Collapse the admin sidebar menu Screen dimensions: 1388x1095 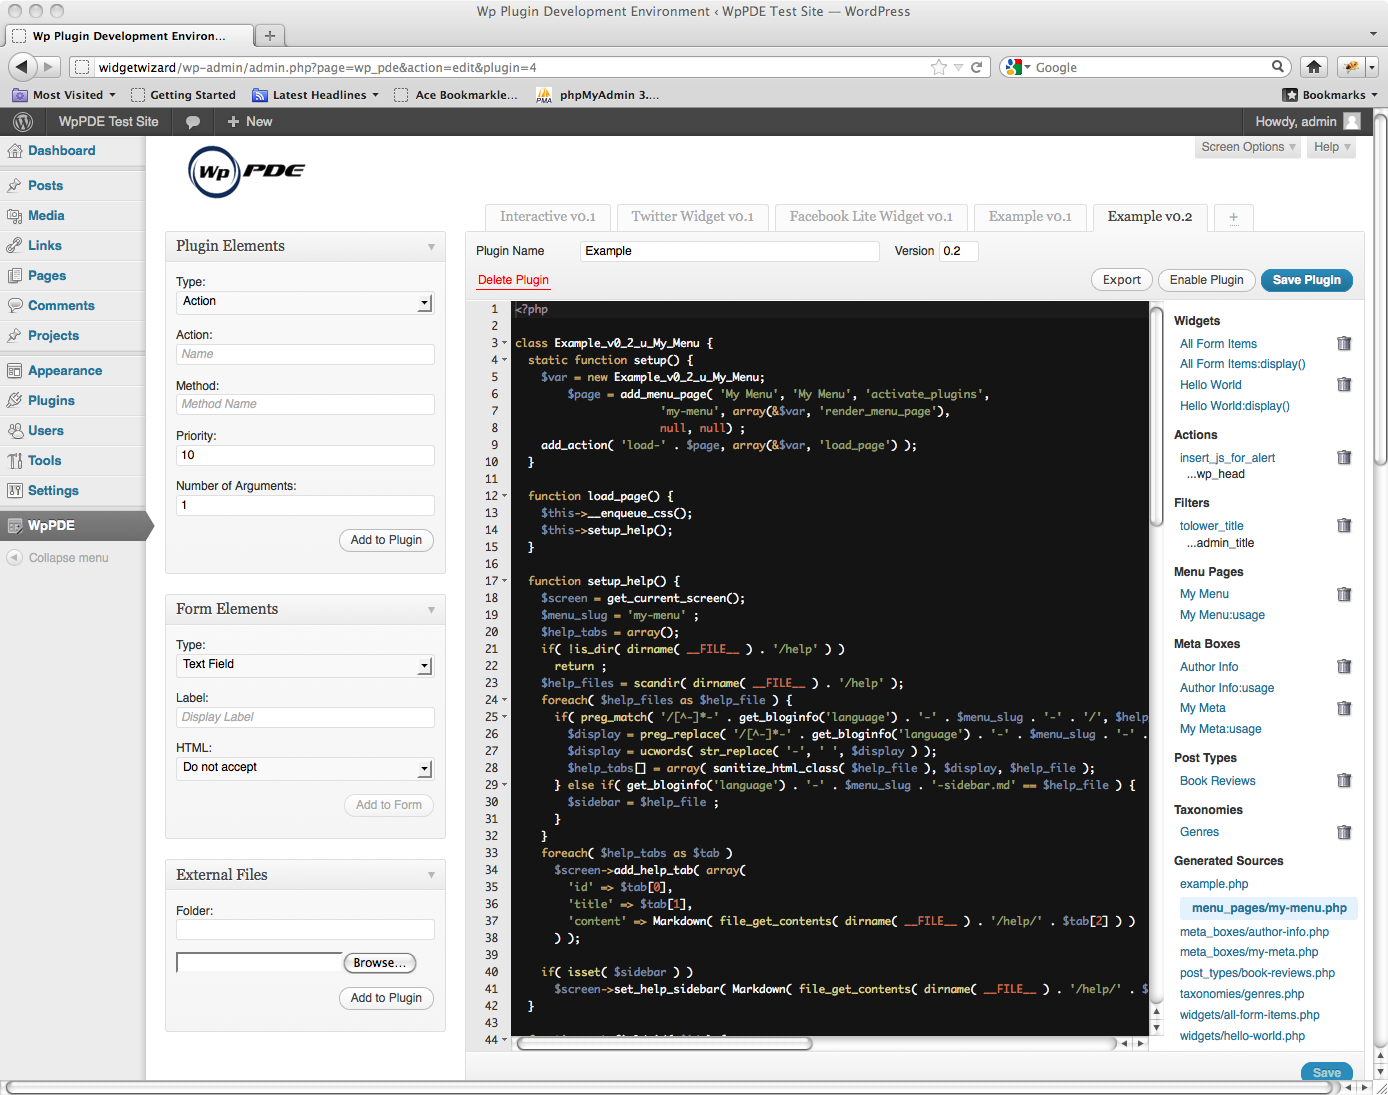pyautogui.click(x=57, y=558)
